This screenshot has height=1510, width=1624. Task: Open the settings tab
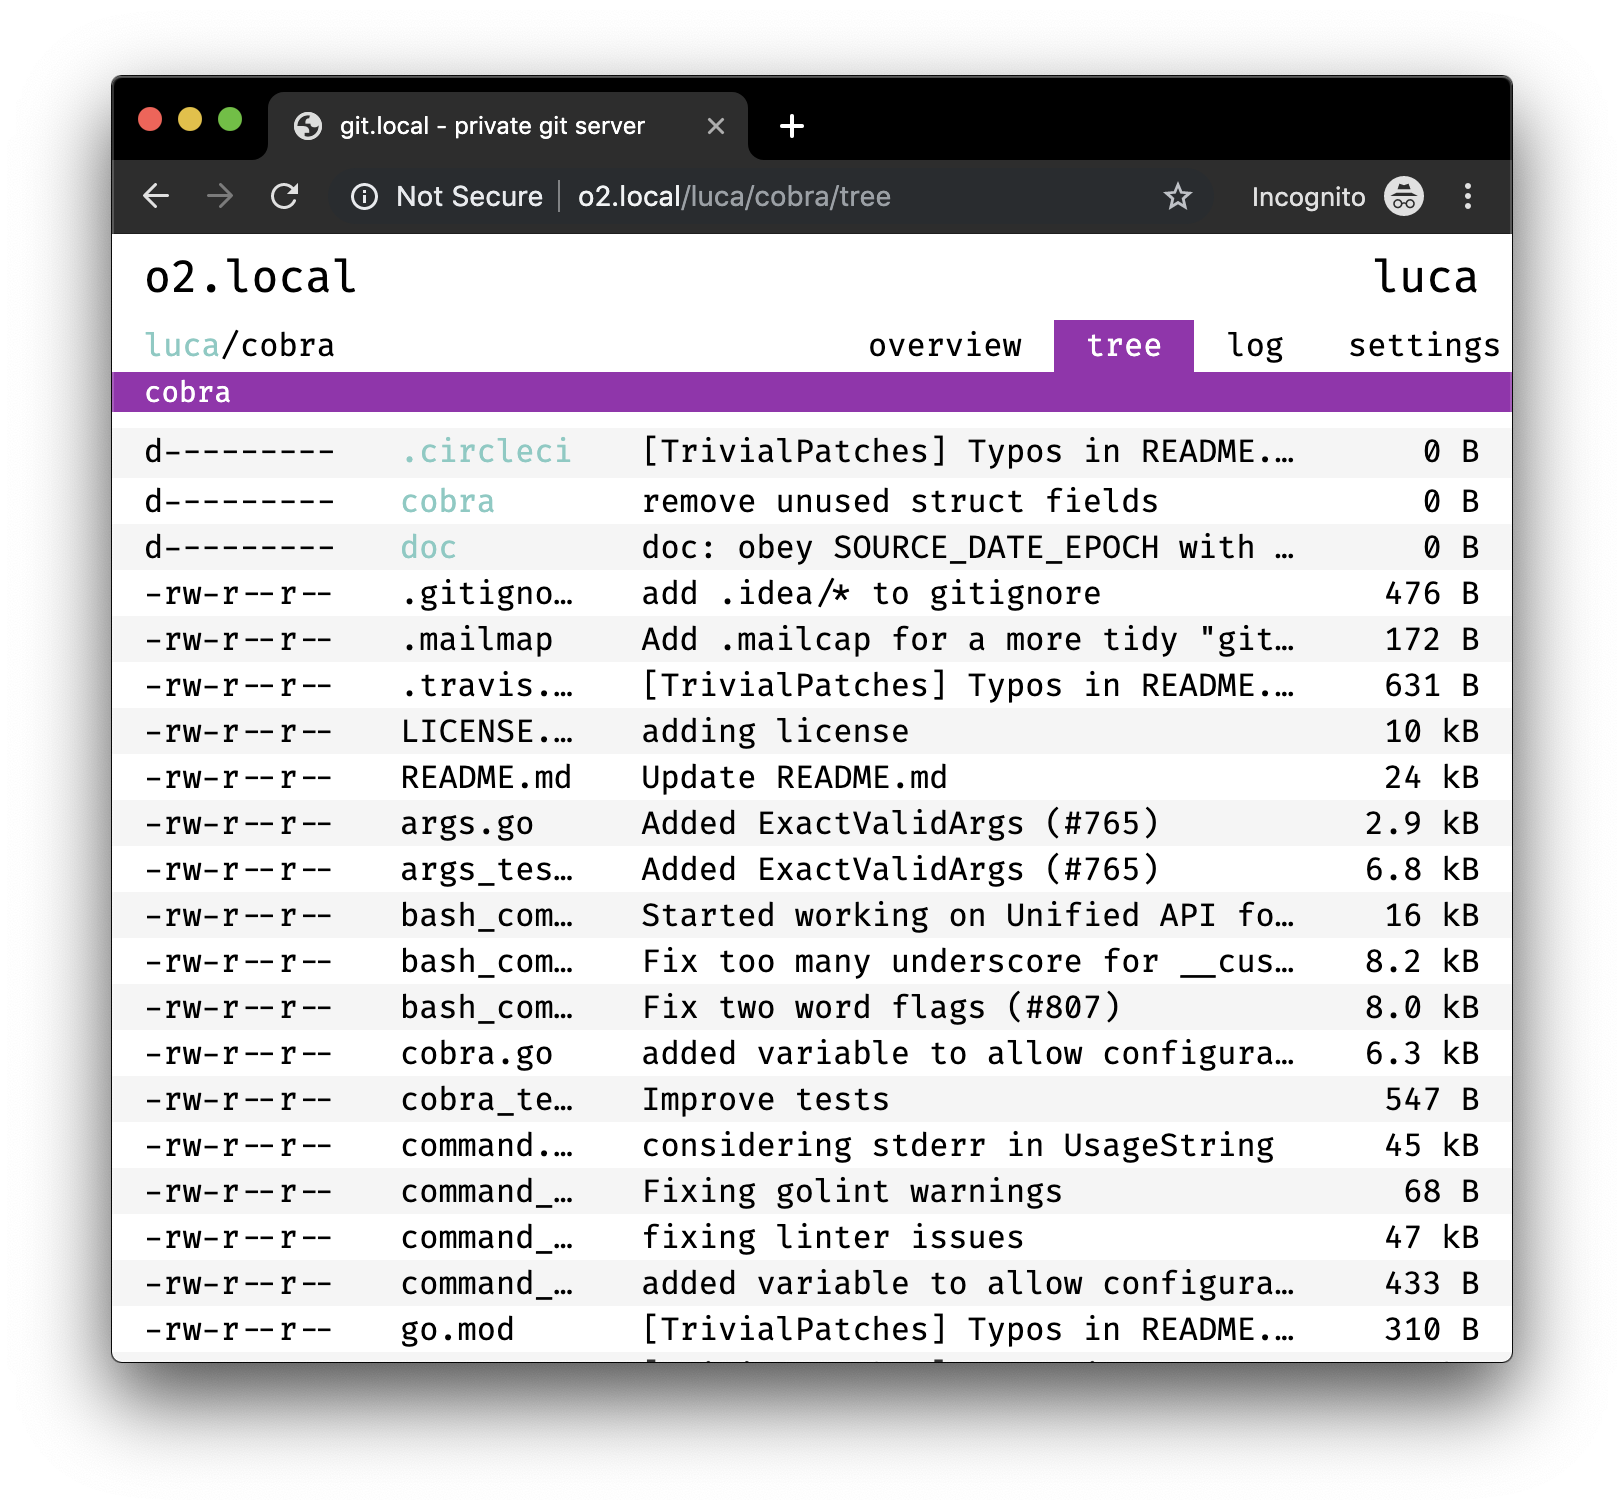pos(1424,346)
